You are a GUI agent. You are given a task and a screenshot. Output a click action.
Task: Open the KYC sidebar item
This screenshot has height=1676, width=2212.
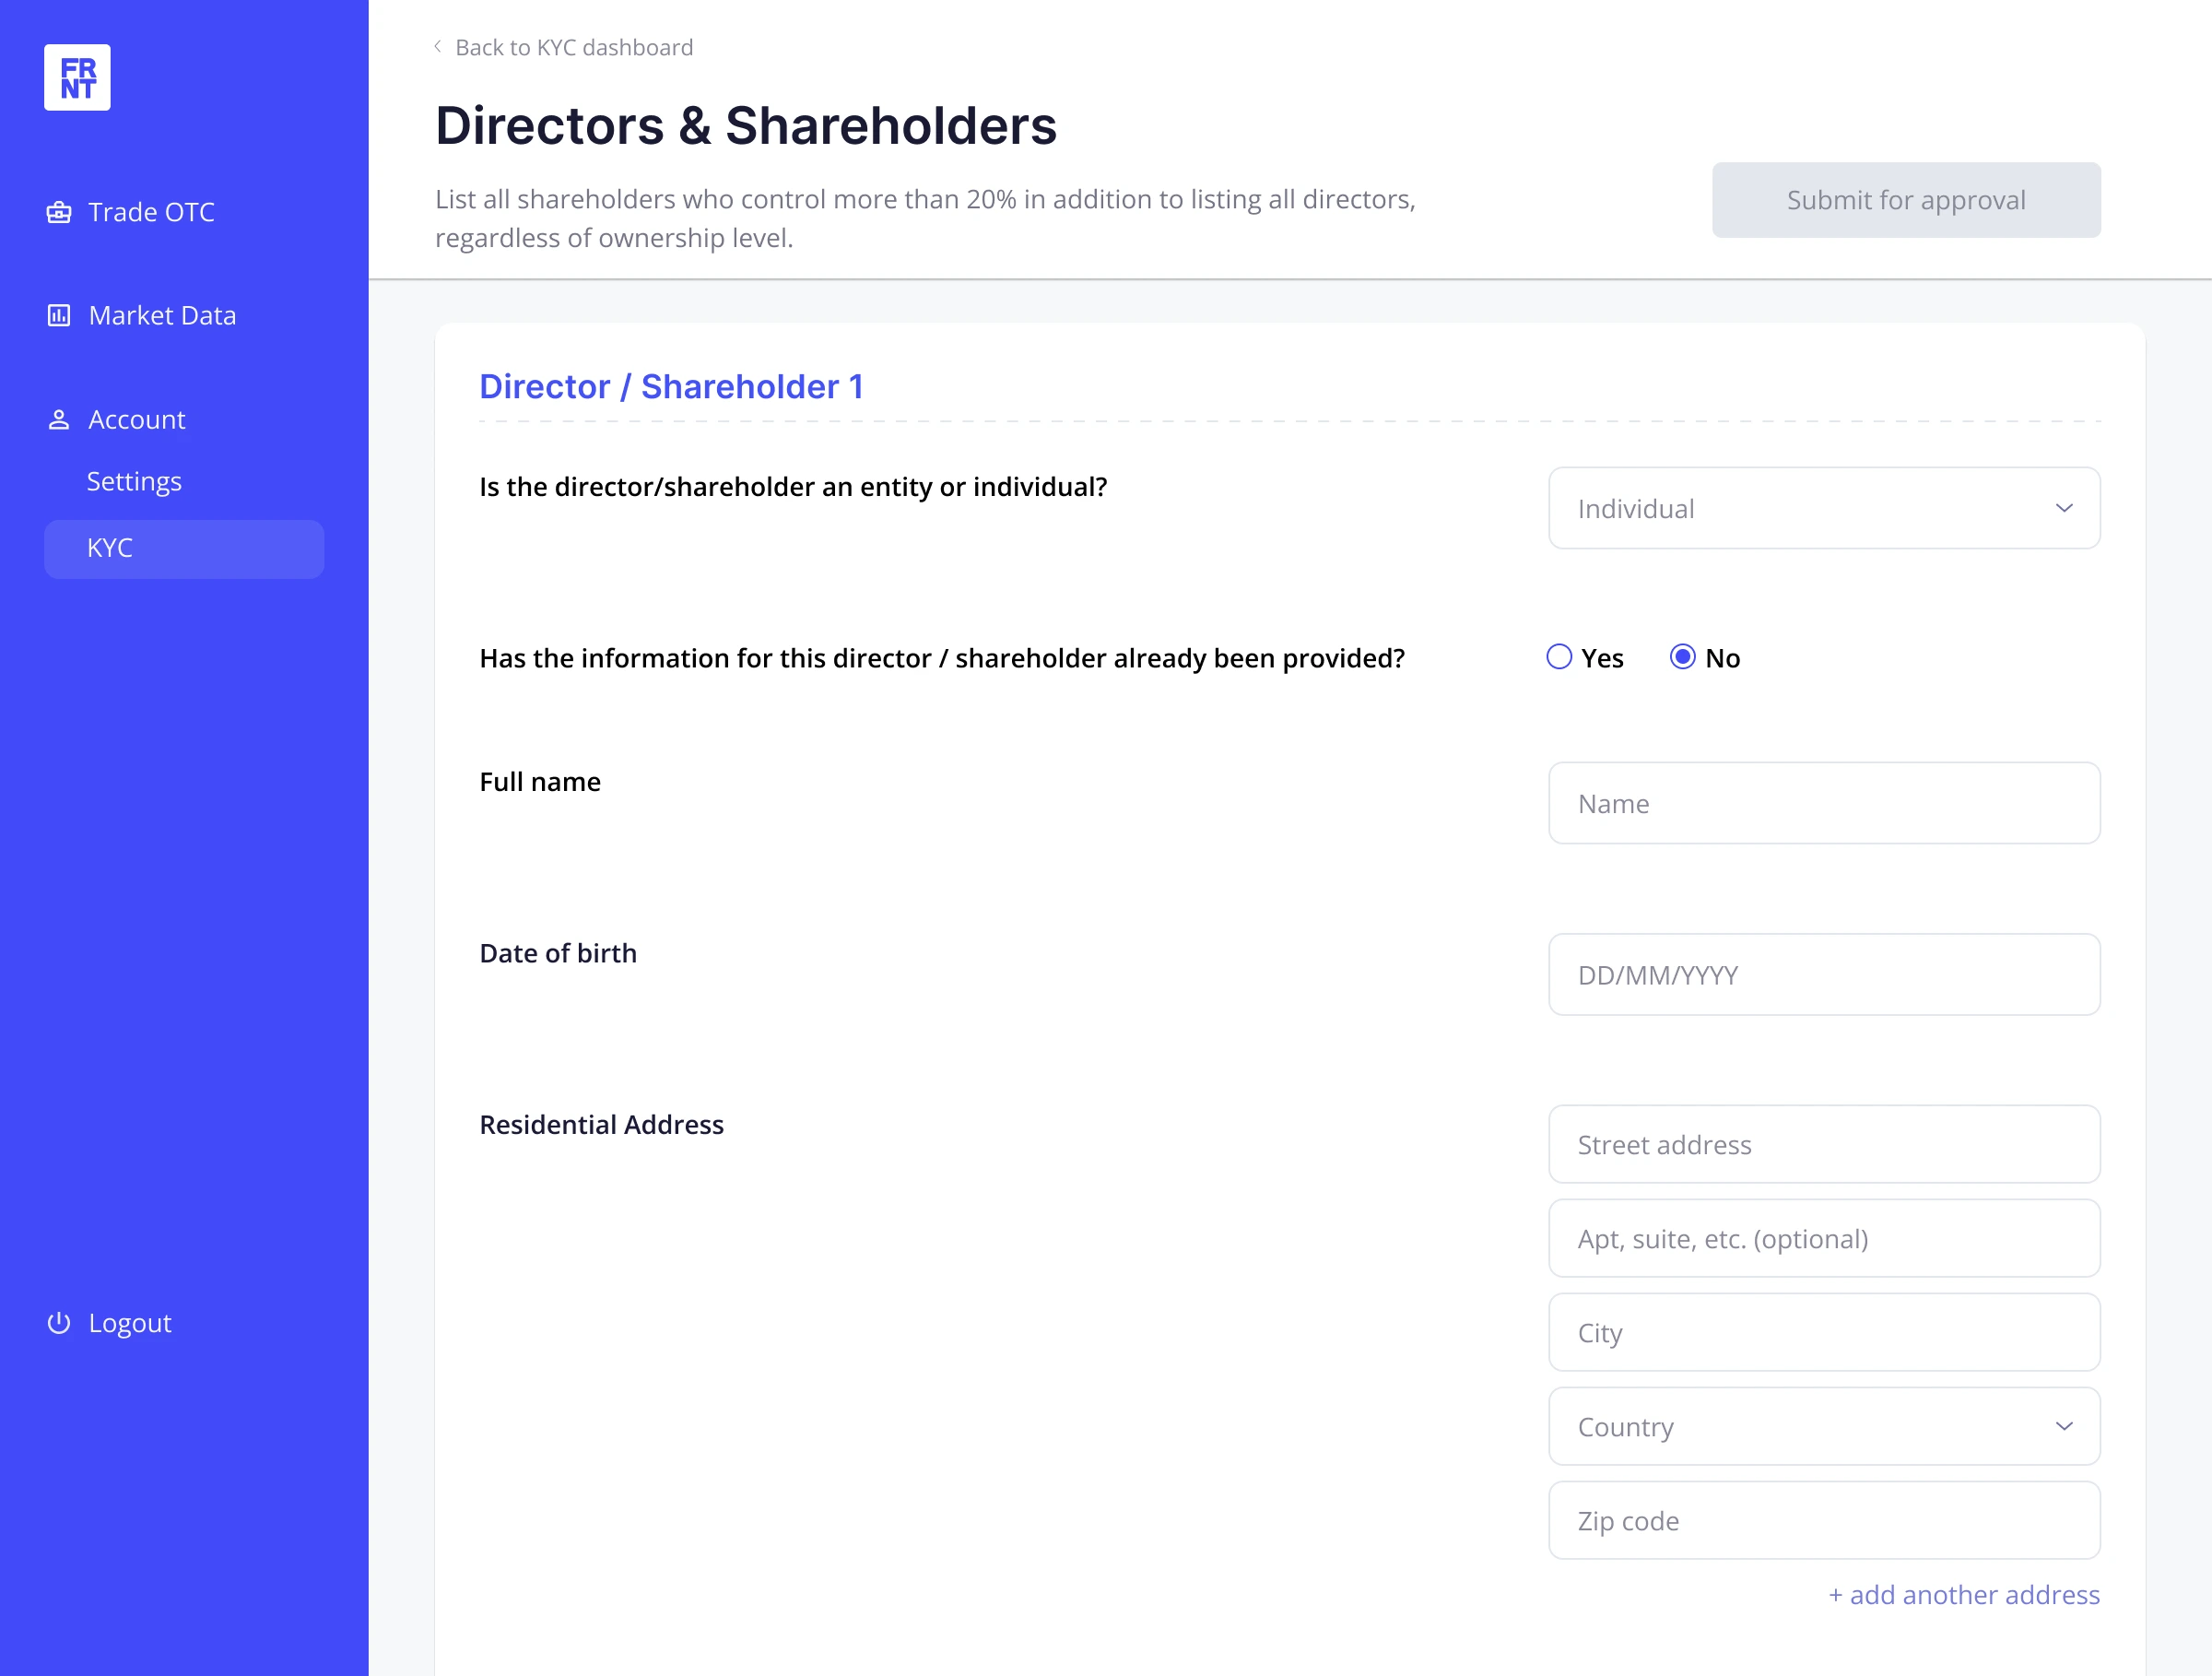pos(184,548)
